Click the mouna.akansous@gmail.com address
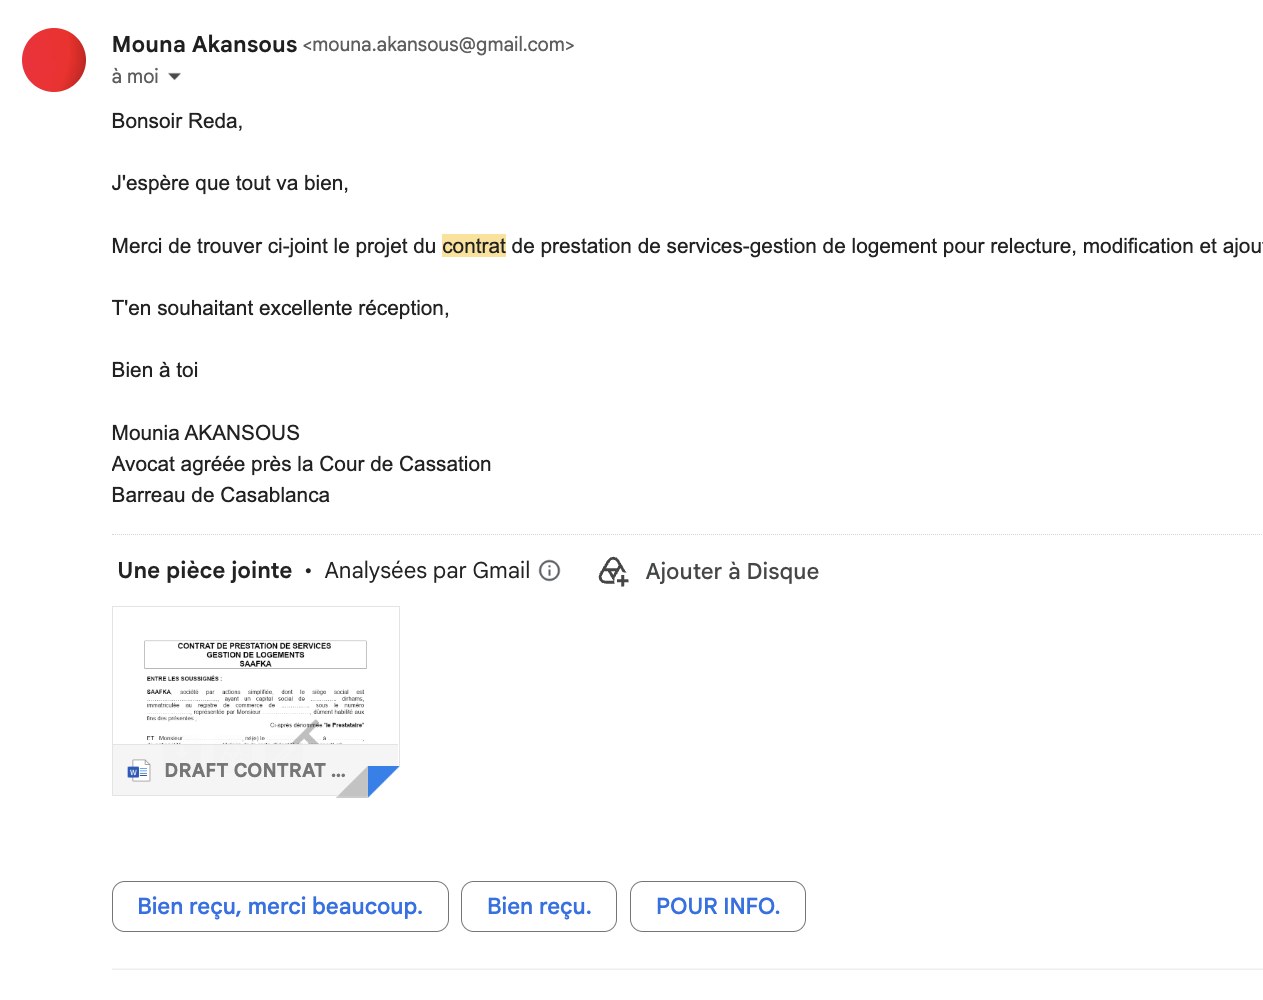This screenshot has width=1263, height=1000. [x=438, y=45]
